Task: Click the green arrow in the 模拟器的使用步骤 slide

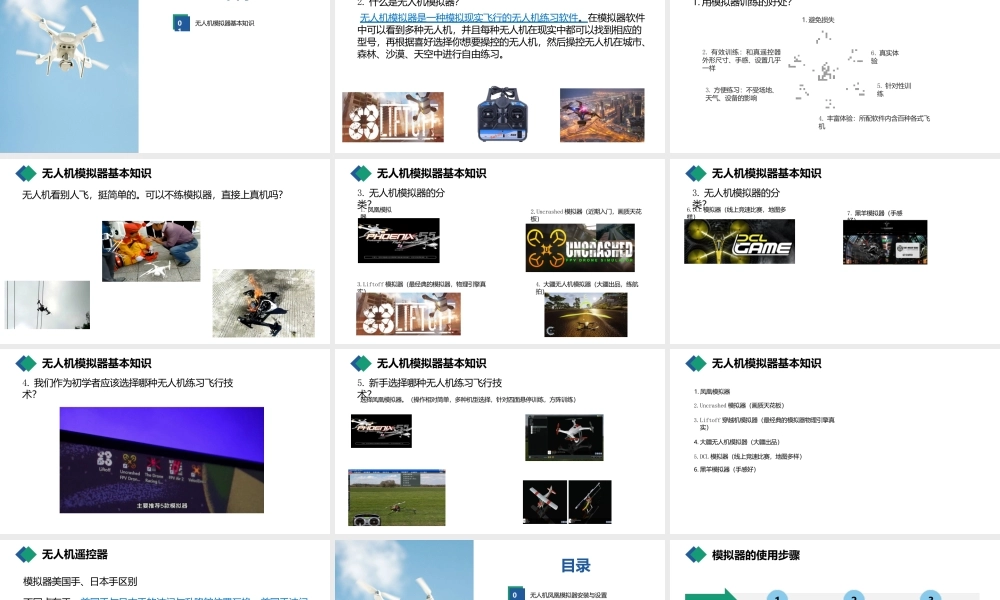Action: click(x=711, y=595)
